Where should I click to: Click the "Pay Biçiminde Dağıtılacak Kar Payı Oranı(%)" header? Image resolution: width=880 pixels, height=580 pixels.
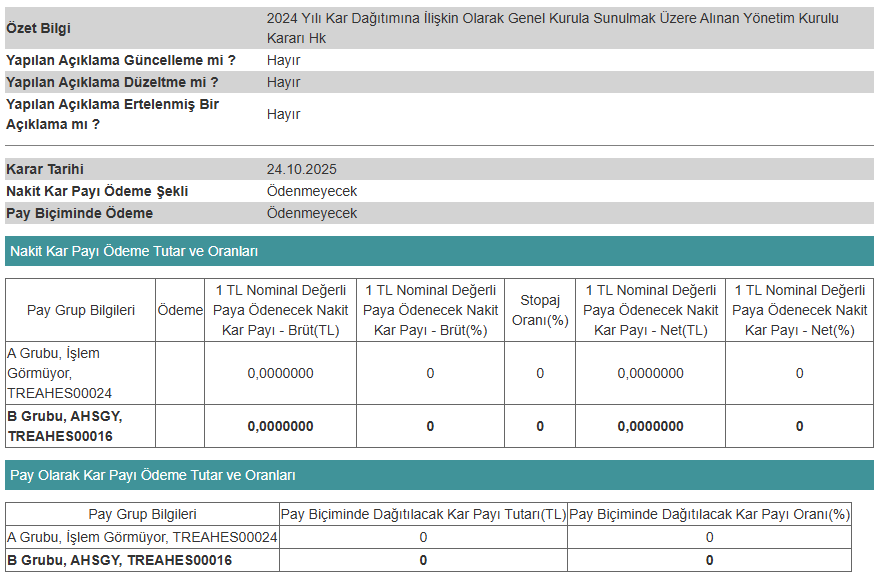tap(709, 514)
